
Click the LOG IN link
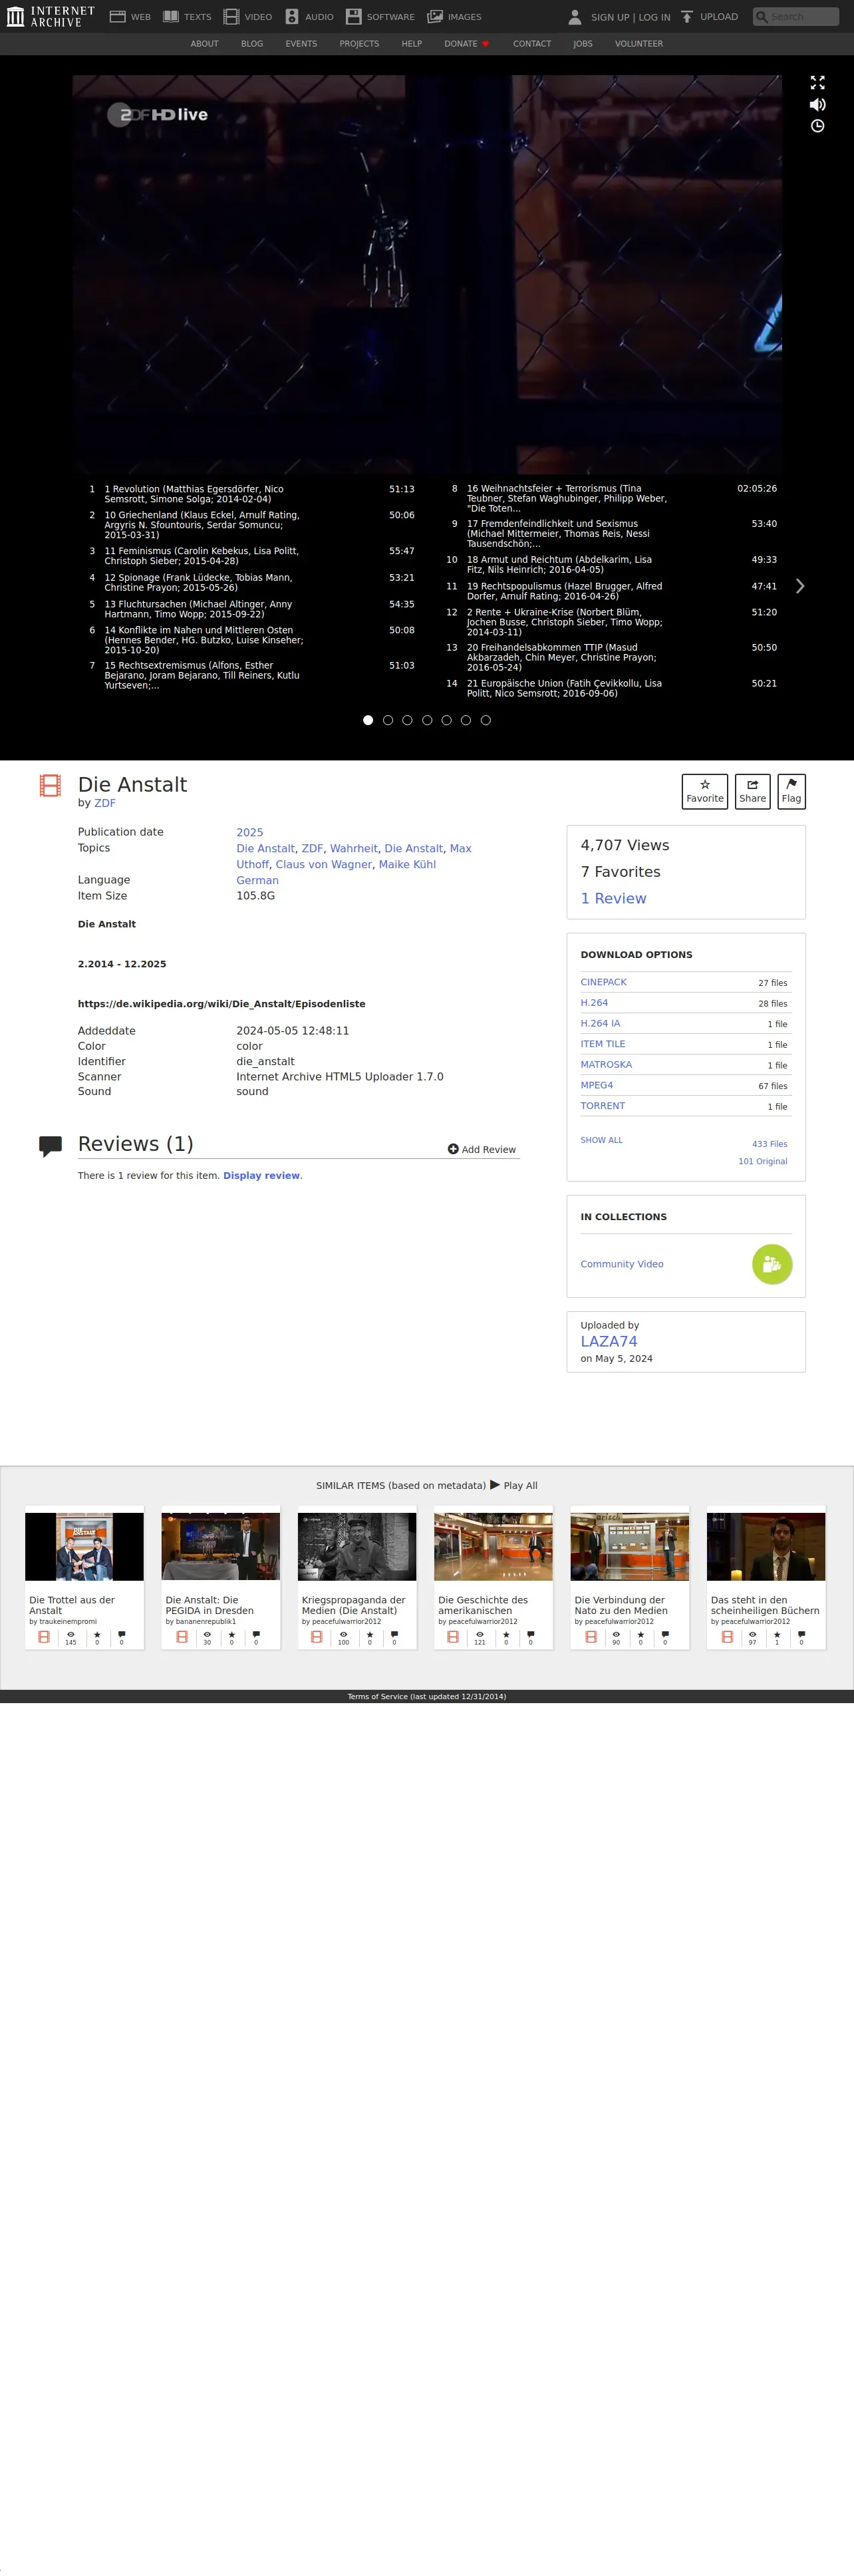click(655, 17)
